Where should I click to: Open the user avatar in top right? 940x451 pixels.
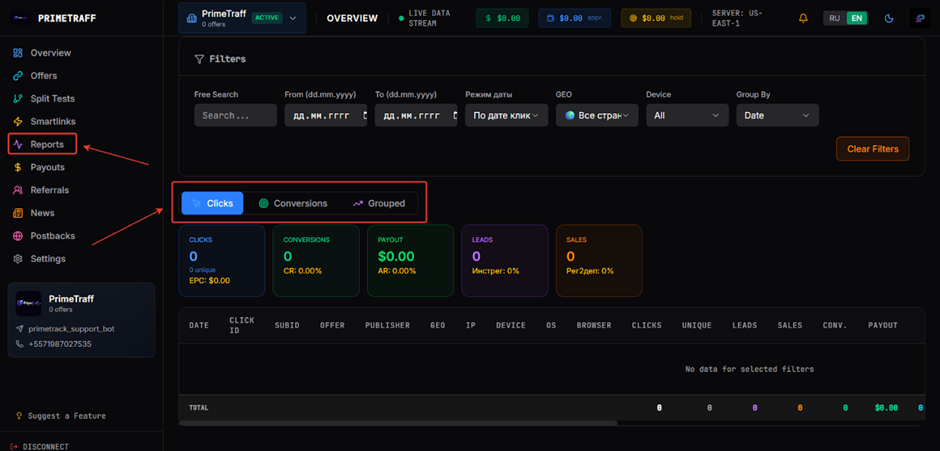pyautogui.click(x=920, y=18)
